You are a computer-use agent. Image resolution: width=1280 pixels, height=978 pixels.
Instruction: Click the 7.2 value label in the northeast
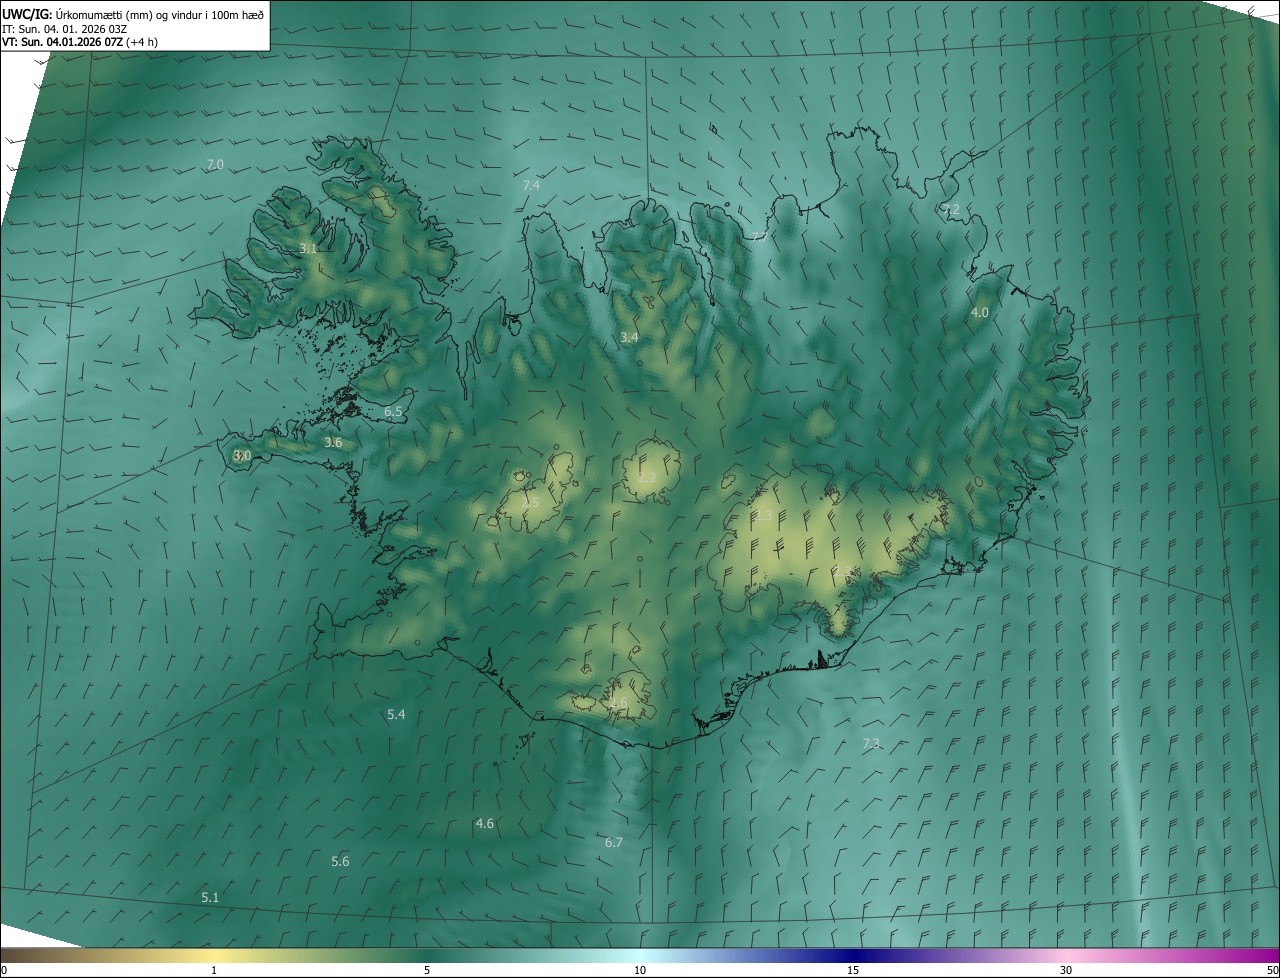(951, 210)
